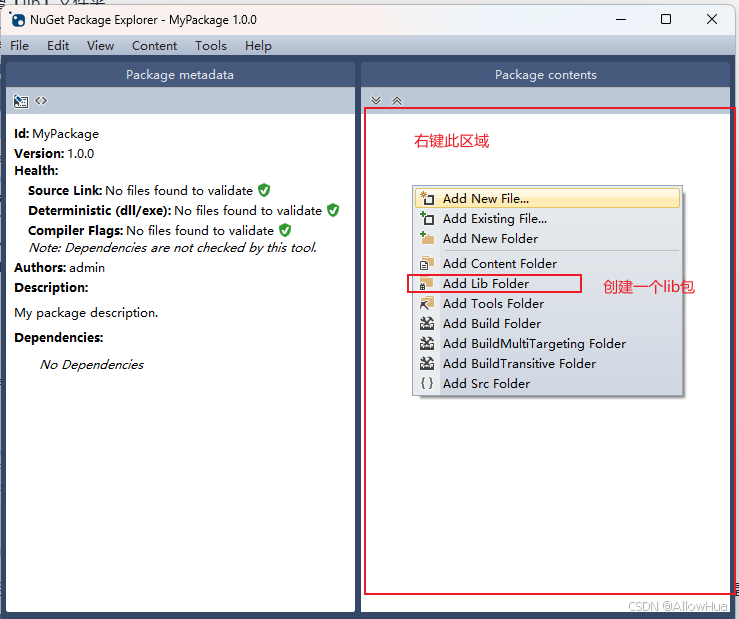Click the Authors value admin

[x=87, y=267]
